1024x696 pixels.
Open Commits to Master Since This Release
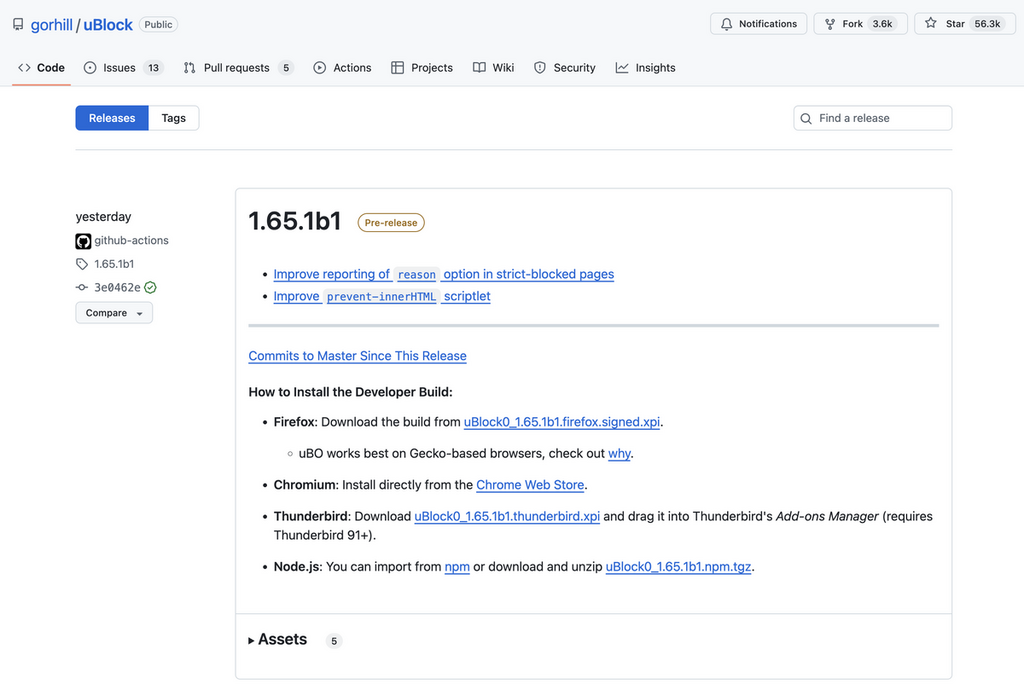[x=357, y=356]
